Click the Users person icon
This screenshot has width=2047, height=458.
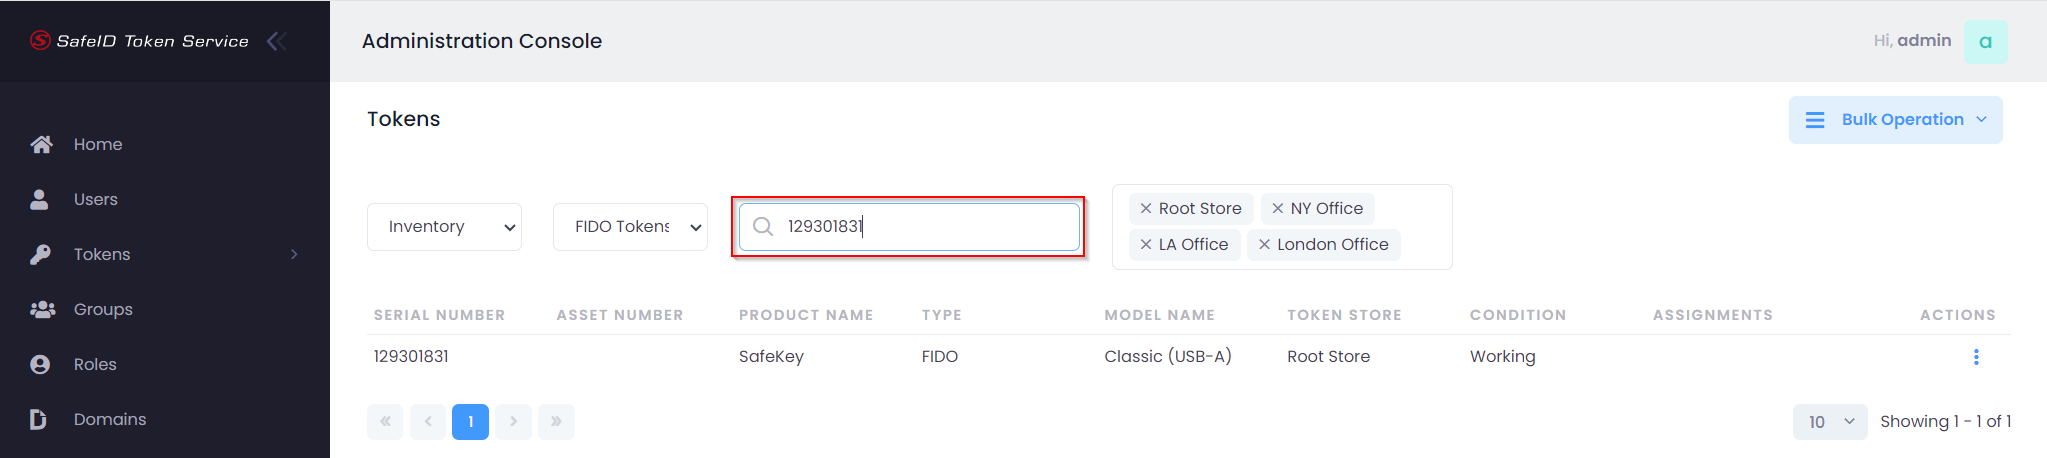[x=39, y=199]
